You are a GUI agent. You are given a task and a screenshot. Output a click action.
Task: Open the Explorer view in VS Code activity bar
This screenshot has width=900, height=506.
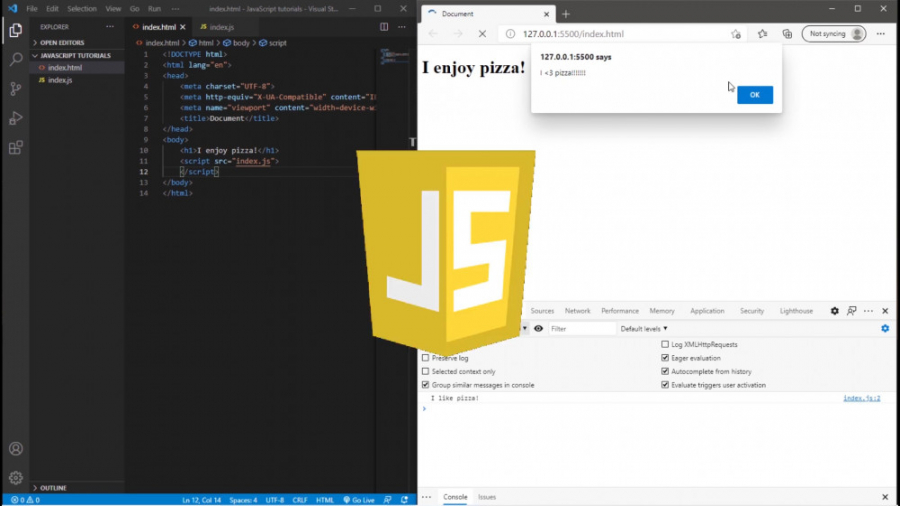15,30
